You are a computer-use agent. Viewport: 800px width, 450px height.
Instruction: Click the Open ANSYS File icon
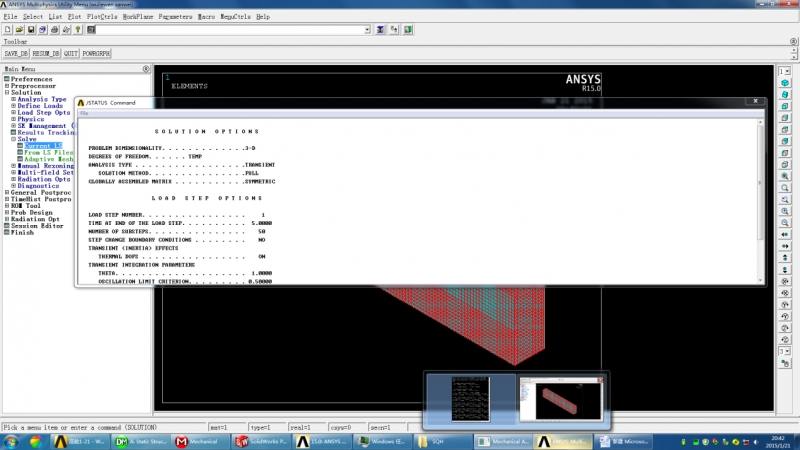pyautogui.click(x=19, y=30)
